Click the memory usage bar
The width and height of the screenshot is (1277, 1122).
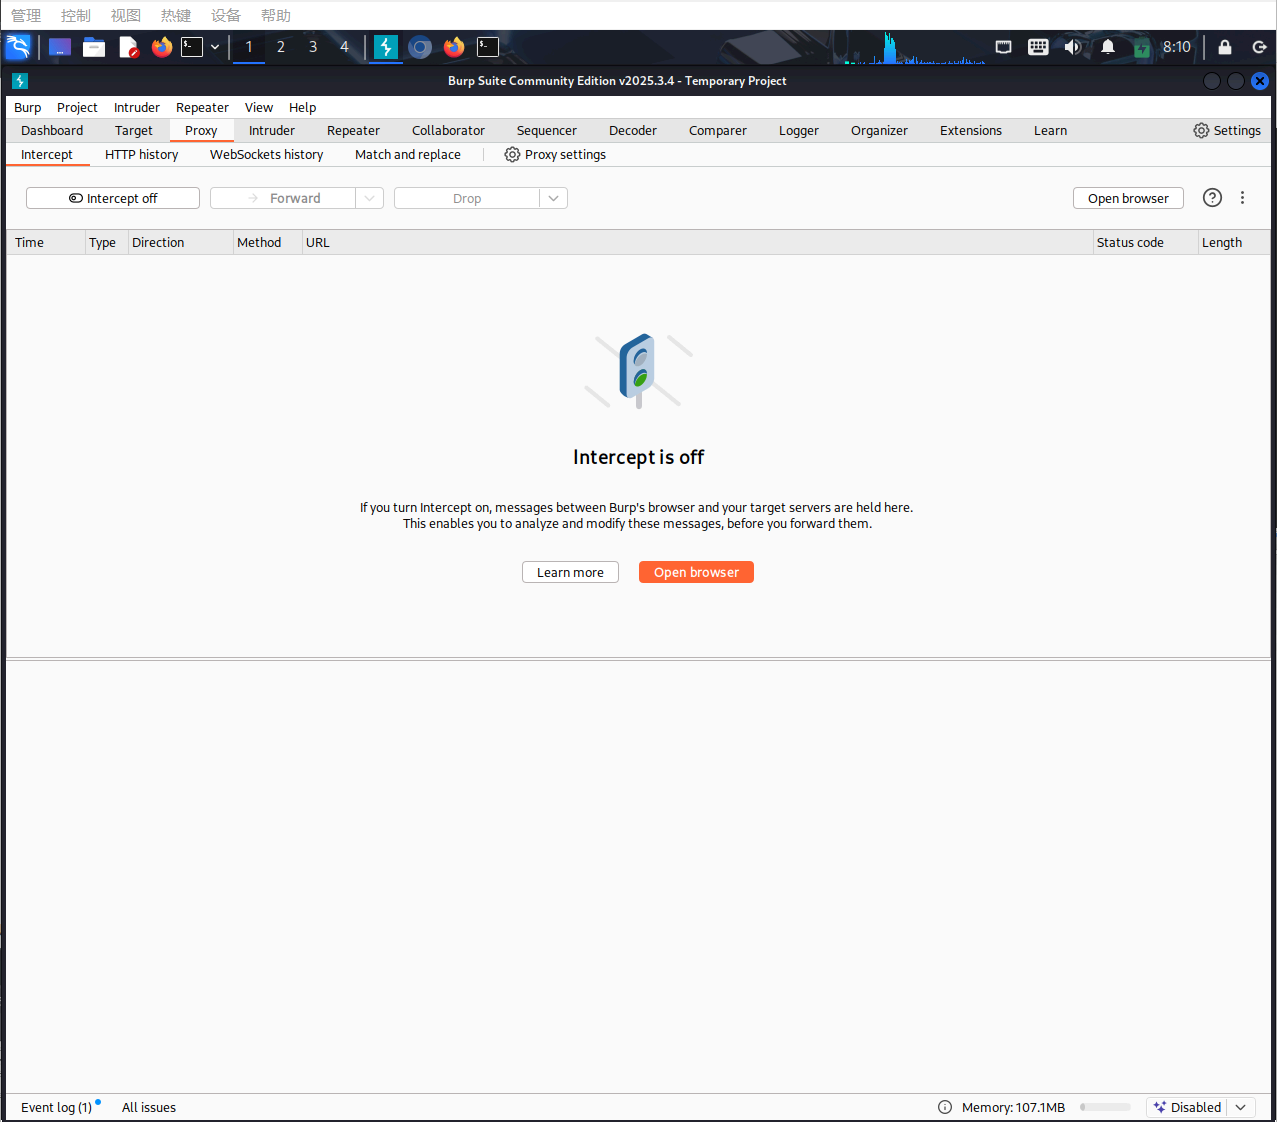(1105, 1107)
